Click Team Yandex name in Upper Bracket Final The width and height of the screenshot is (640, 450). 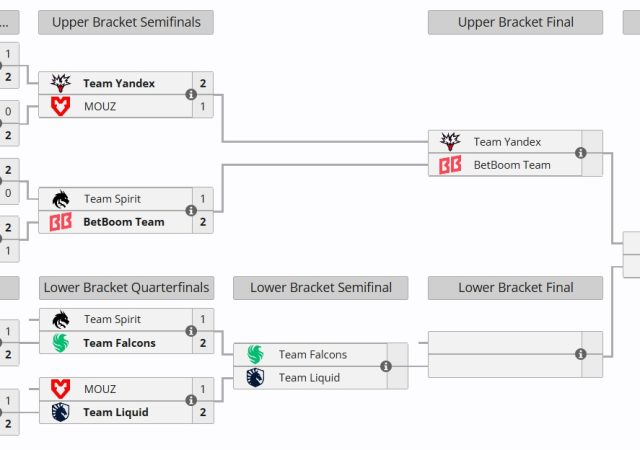(507, 142)
